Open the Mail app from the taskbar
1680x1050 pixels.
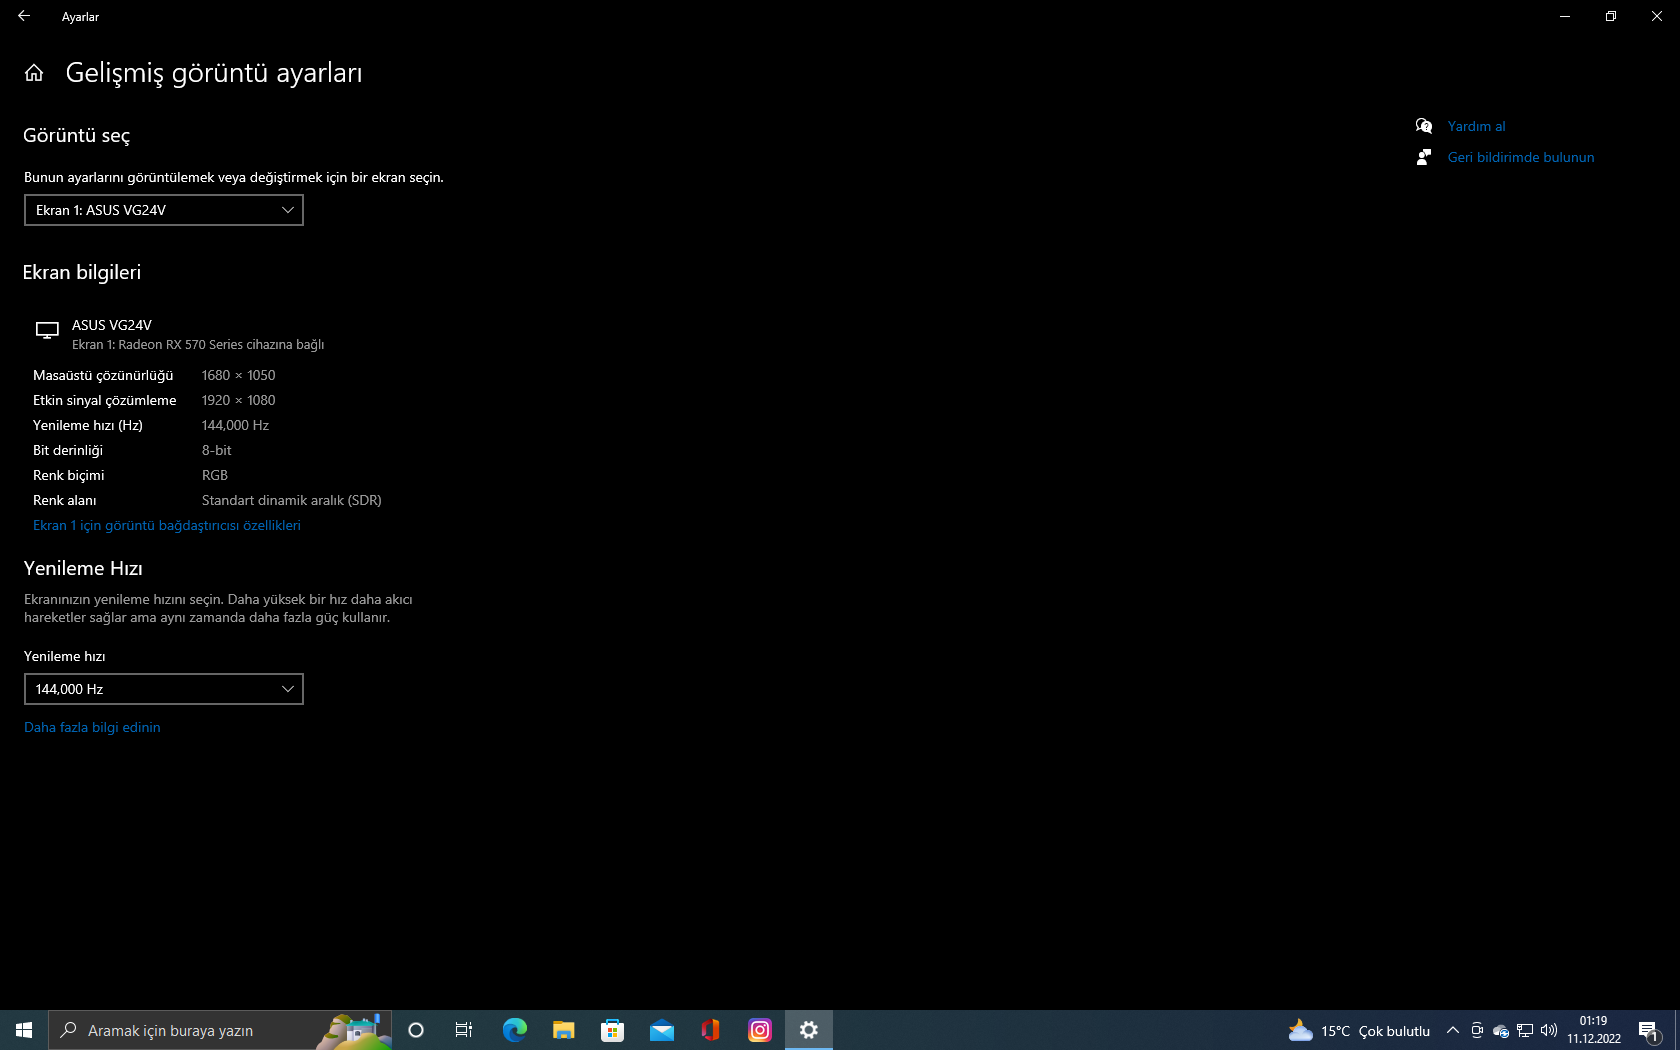661,1030
